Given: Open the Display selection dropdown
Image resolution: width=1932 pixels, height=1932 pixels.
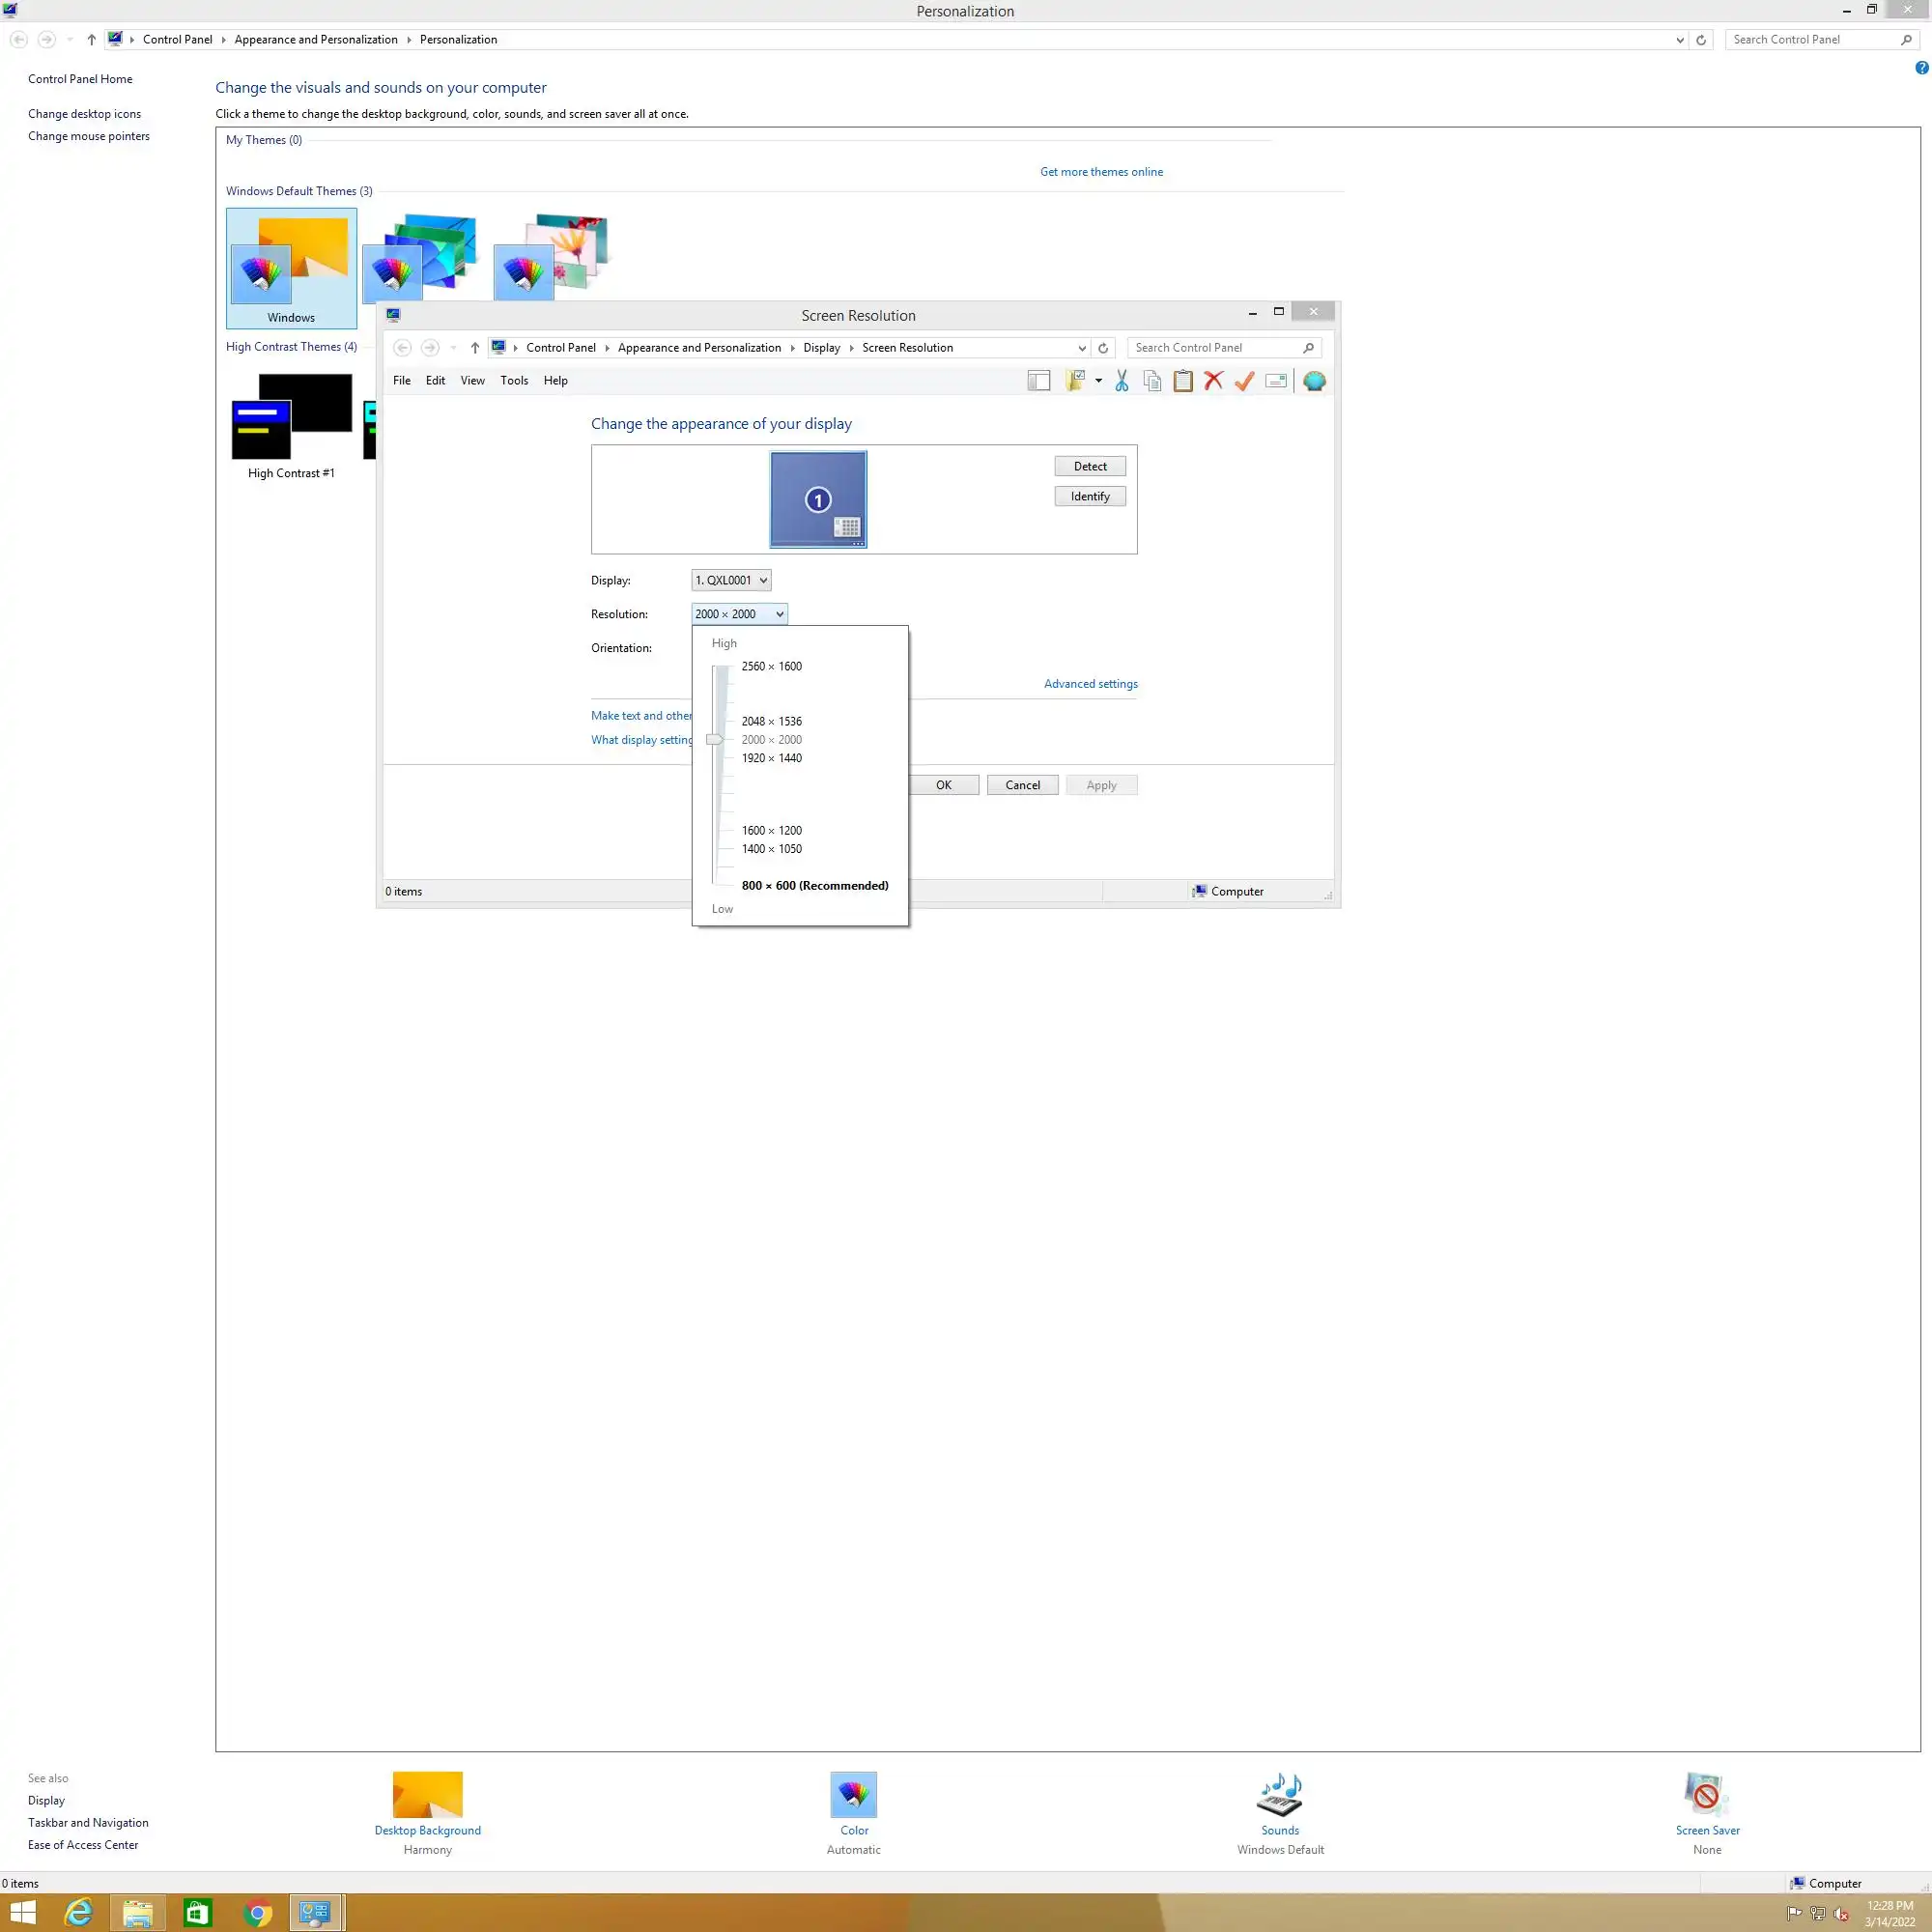Looking at the screenshot, I should (731, 580).
